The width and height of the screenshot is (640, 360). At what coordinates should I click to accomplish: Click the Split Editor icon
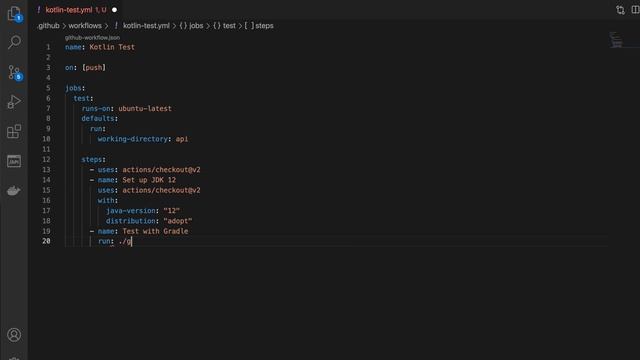pyautogui.click(x=636, y=9)
